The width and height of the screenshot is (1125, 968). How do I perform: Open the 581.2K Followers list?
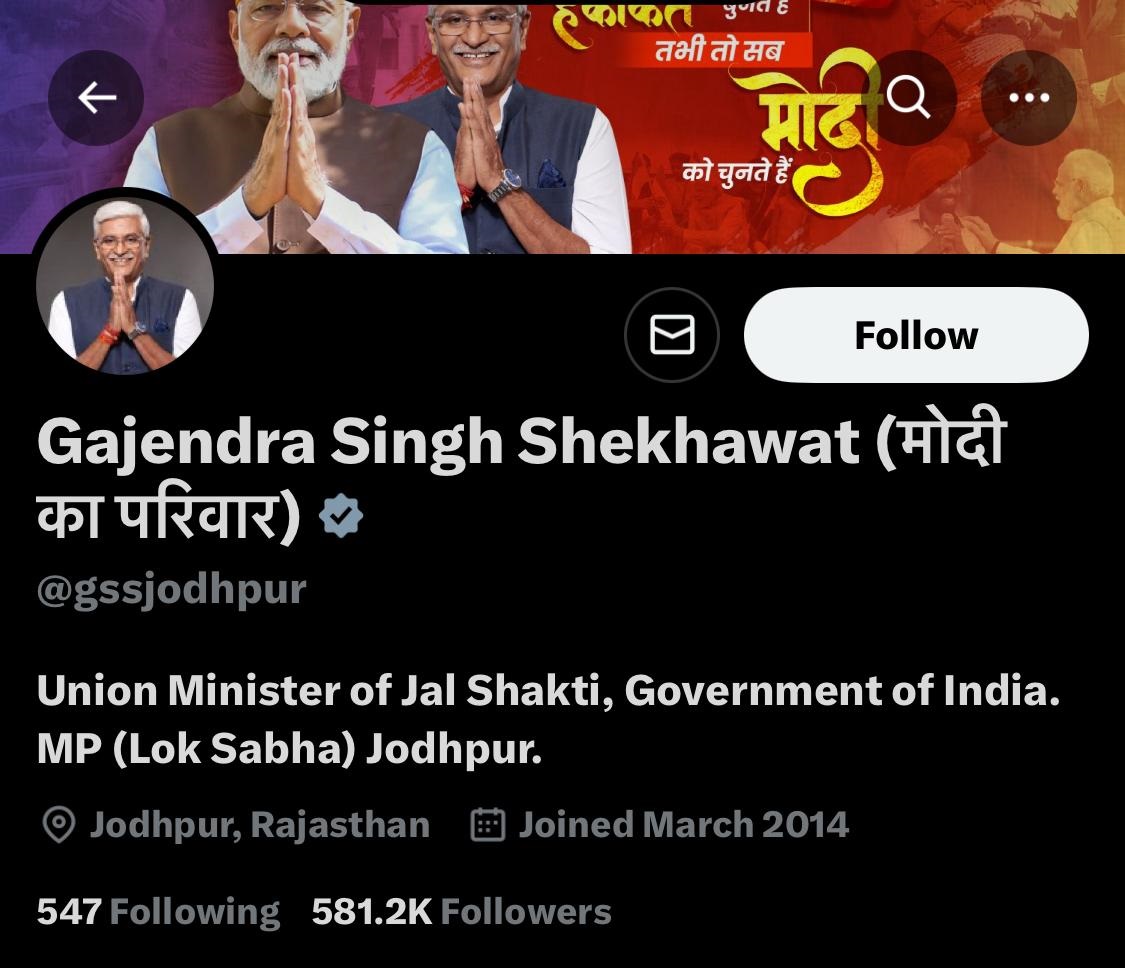pos(461,912)
